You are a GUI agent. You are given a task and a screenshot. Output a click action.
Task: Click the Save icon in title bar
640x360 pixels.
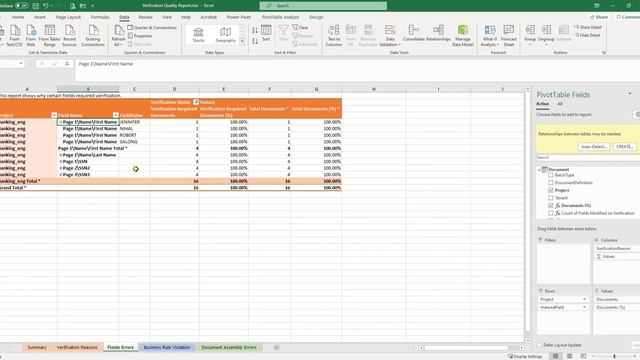[36, 6]
